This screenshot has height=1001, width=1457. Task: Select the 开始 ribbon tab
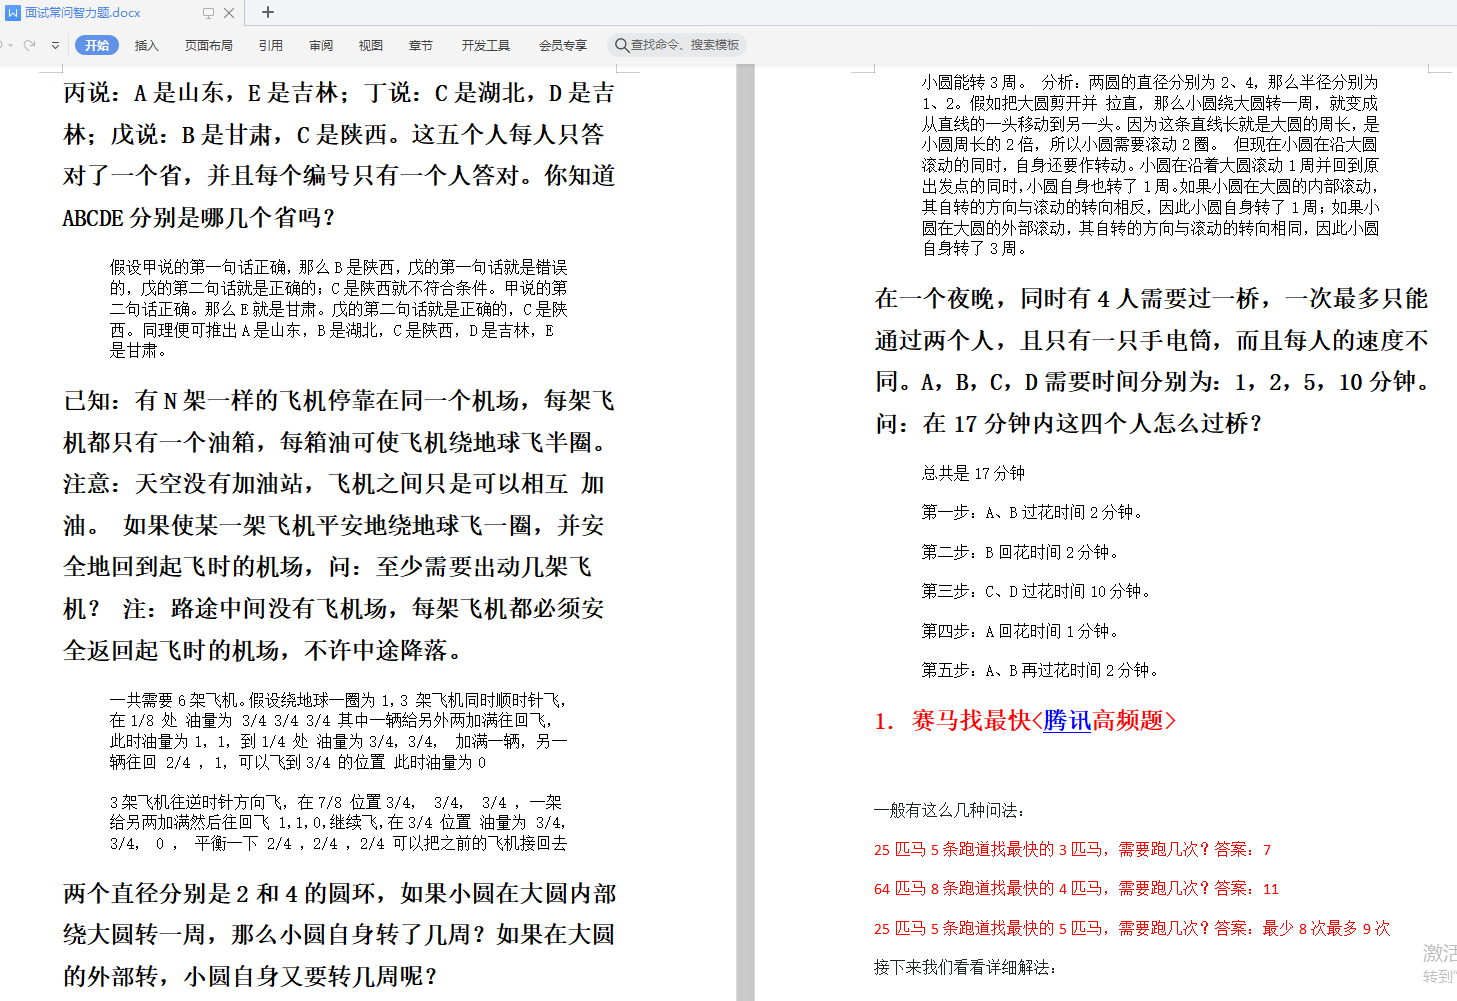(97, 45)
